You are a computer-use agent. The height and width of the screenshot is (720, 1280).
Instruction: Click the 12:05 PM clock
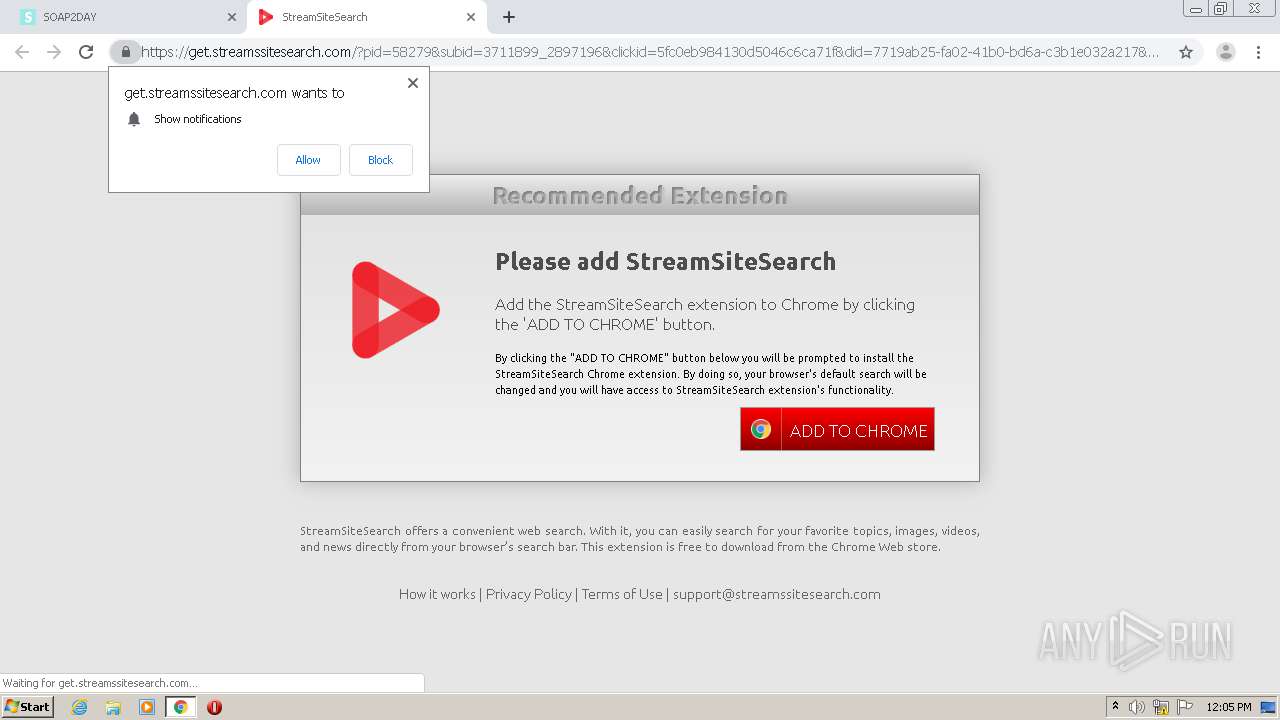1229,707
